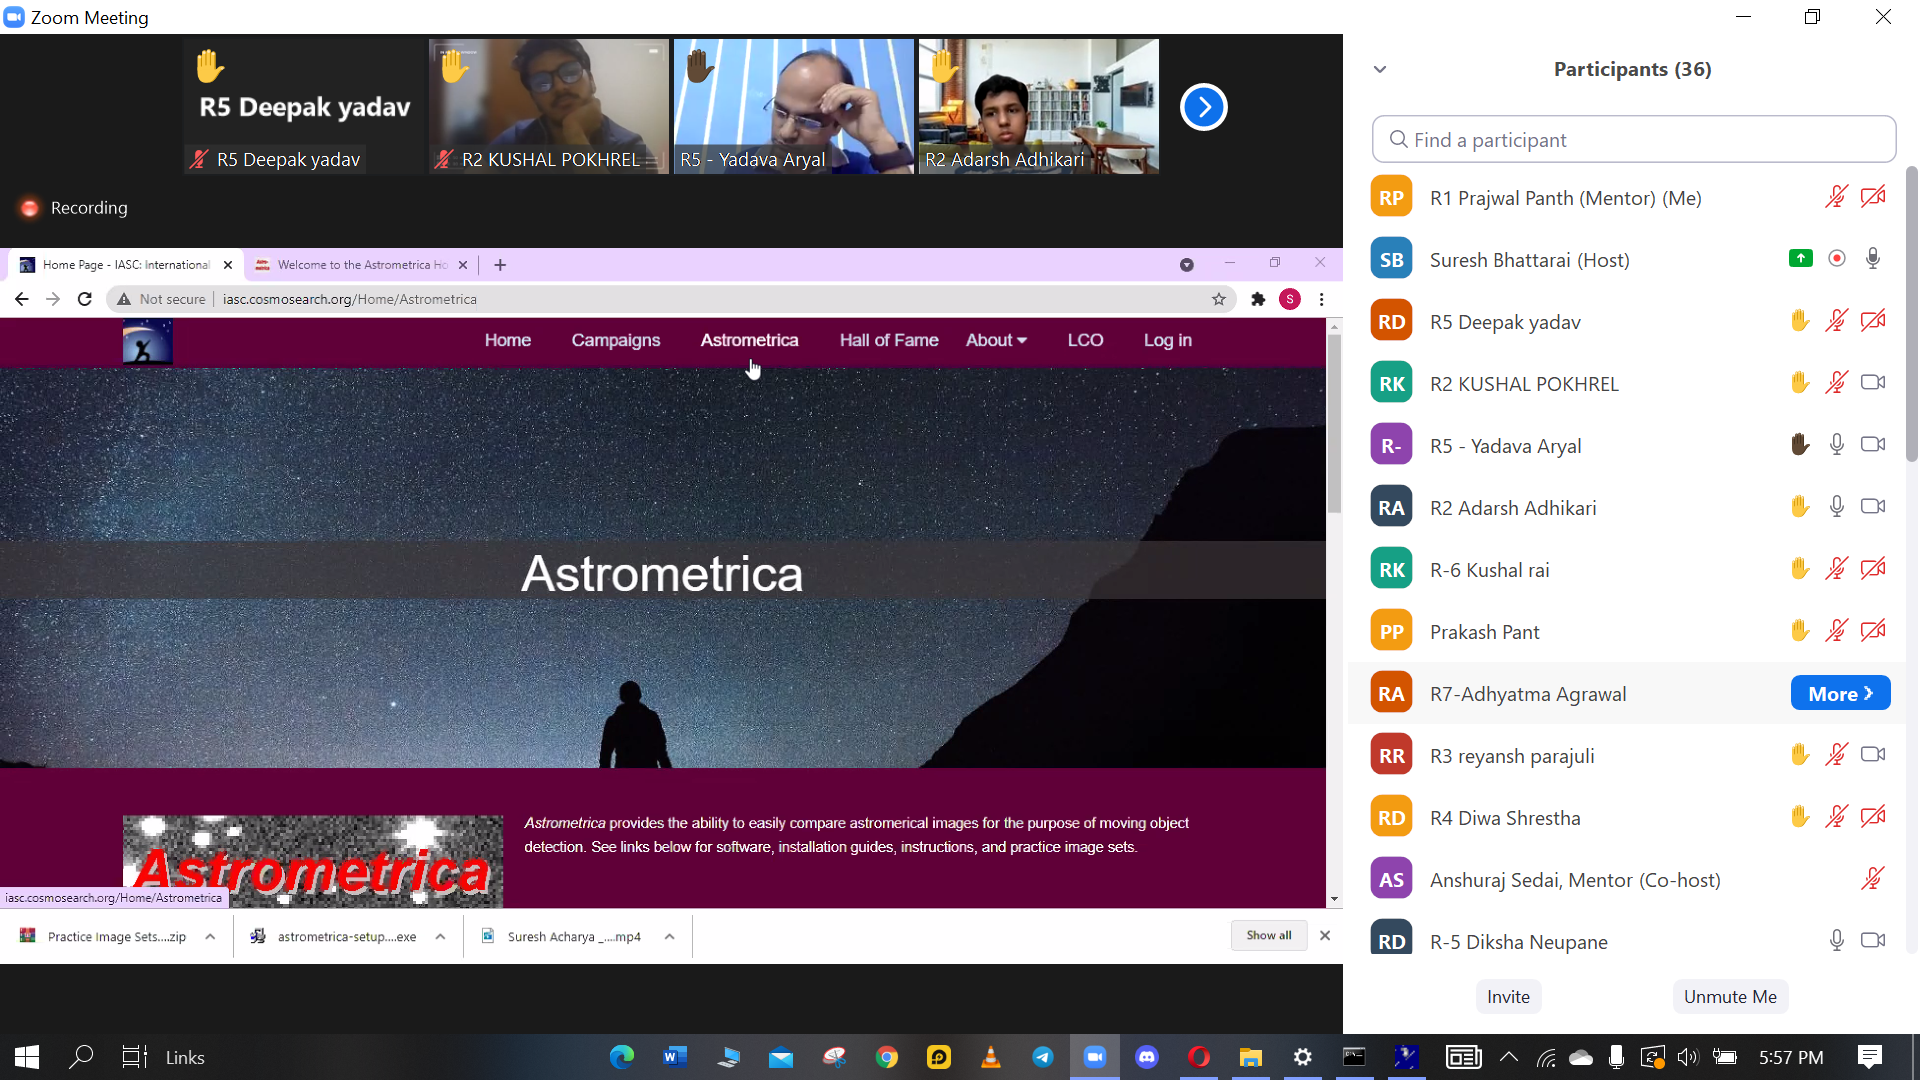Toggle Suresh Bhattarai's microphone icon
Viewport: 1920px width, 1080px height.
pyautogui.click(x=1873, y=259)
